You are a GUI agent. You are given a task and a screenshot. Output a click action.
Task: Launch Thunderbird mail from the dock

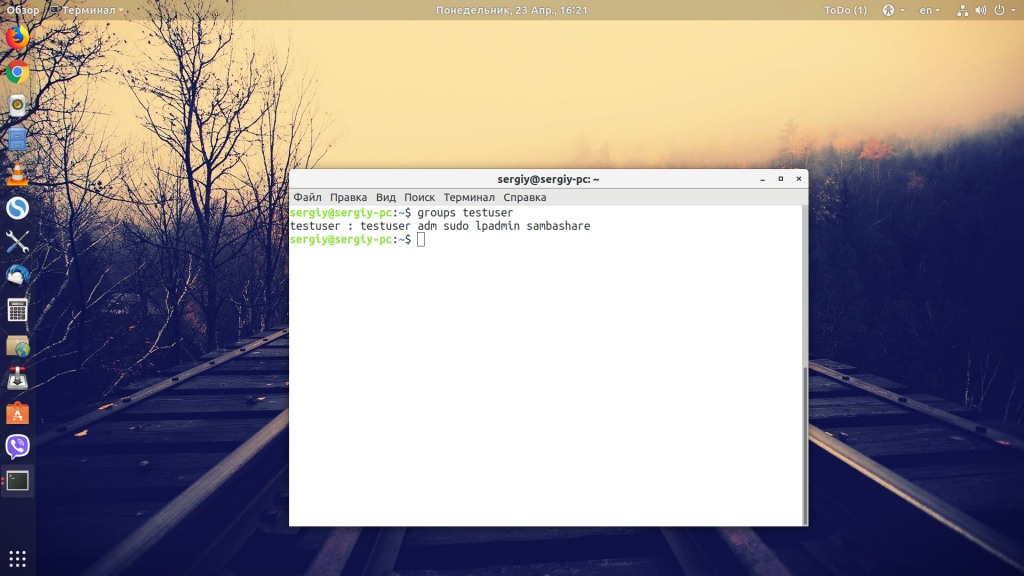pos(18,276)
